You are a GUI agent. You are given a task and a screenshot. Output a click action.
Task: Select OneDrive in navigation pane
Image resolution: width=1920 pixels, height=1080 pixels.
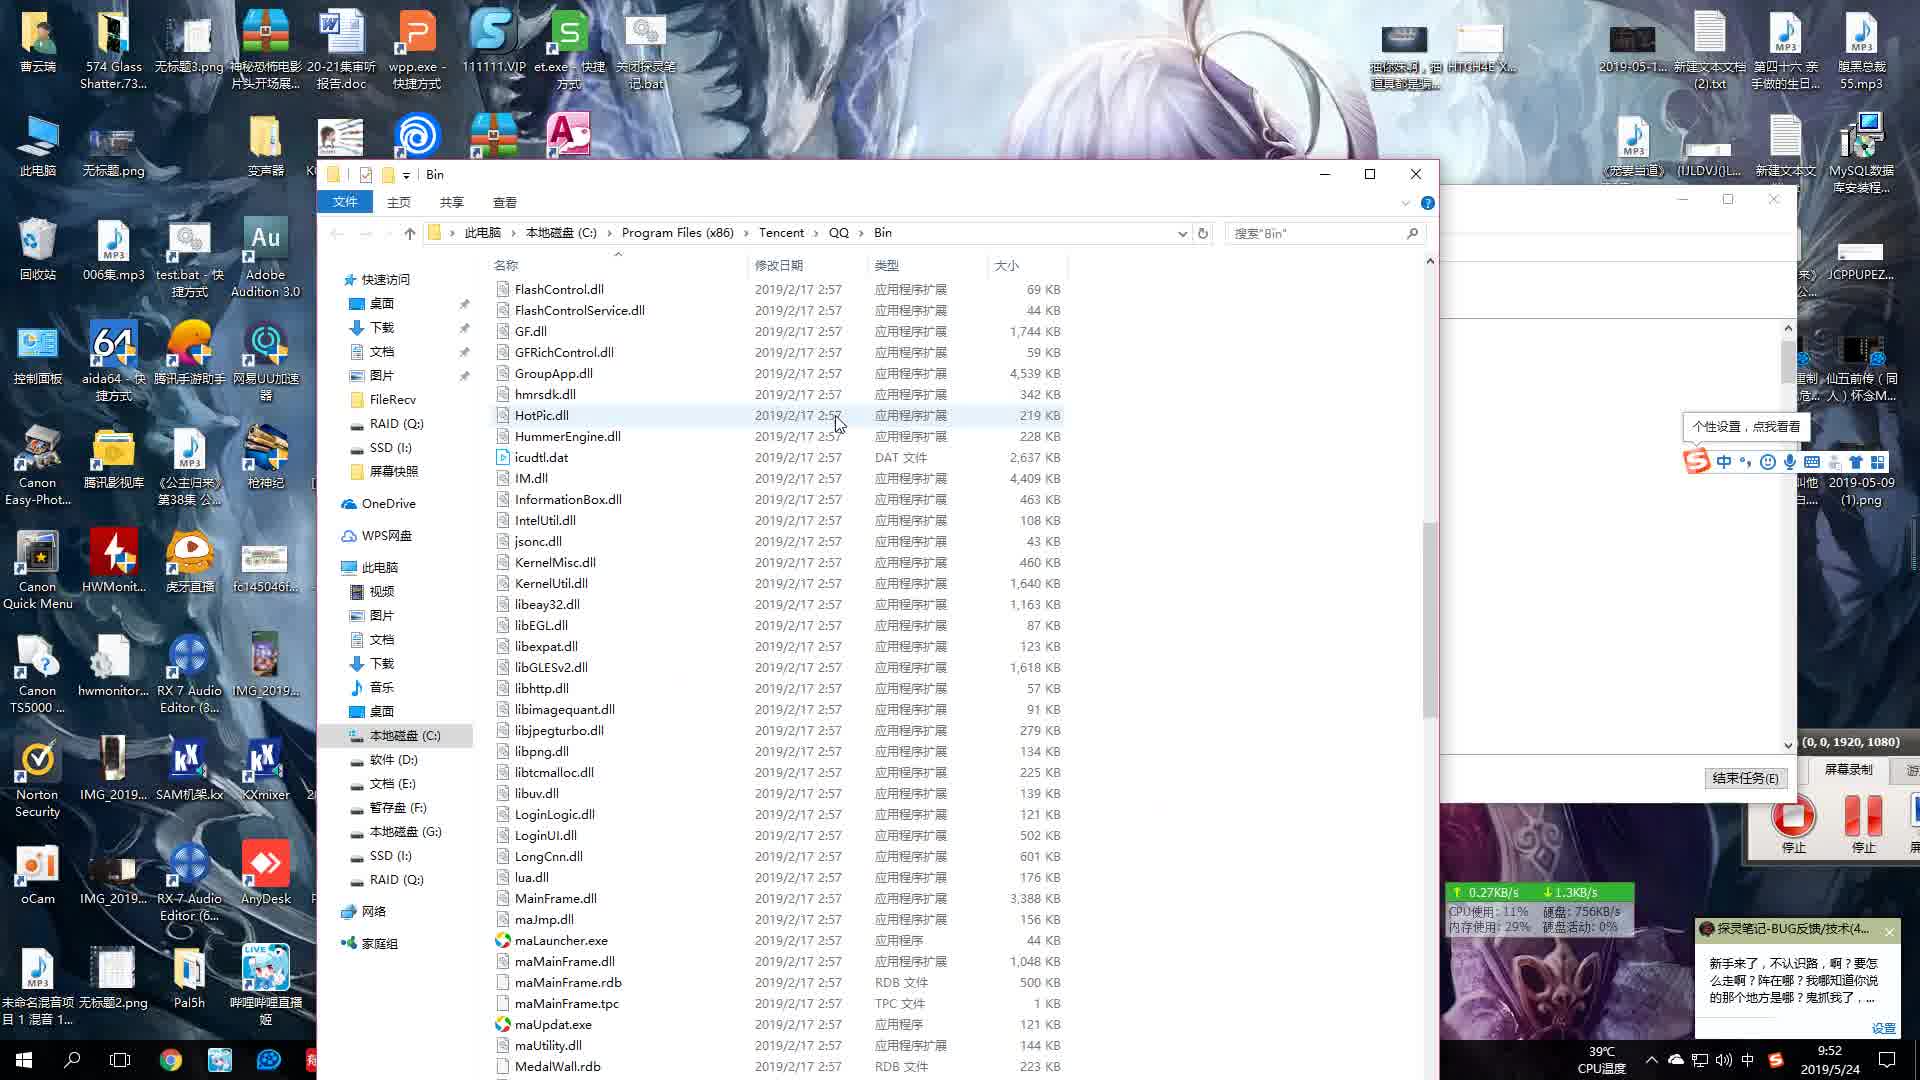click(x=388, y=504)
